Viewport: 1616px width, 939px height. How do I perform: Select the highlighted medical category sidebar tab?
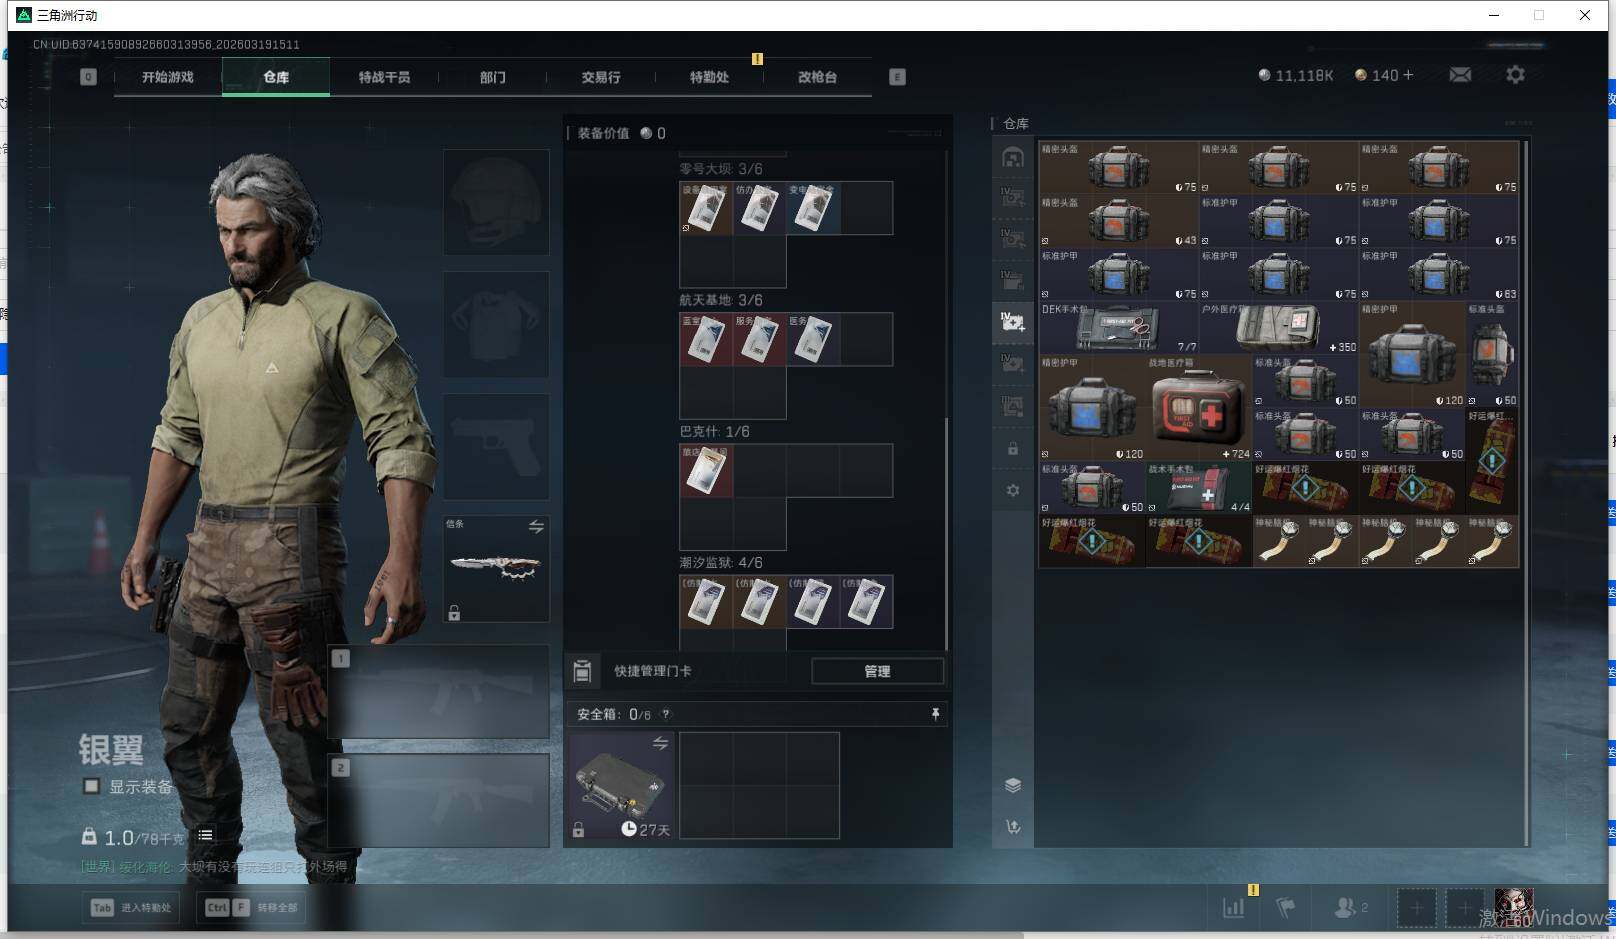tap(1013, 321)
